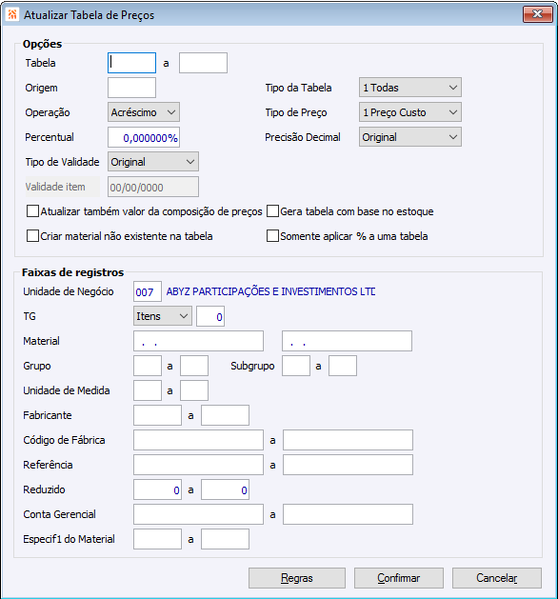Viewport: 558px width, 599px height.
Task: Click the first Grupo field
Action: (x=147, y=366)
